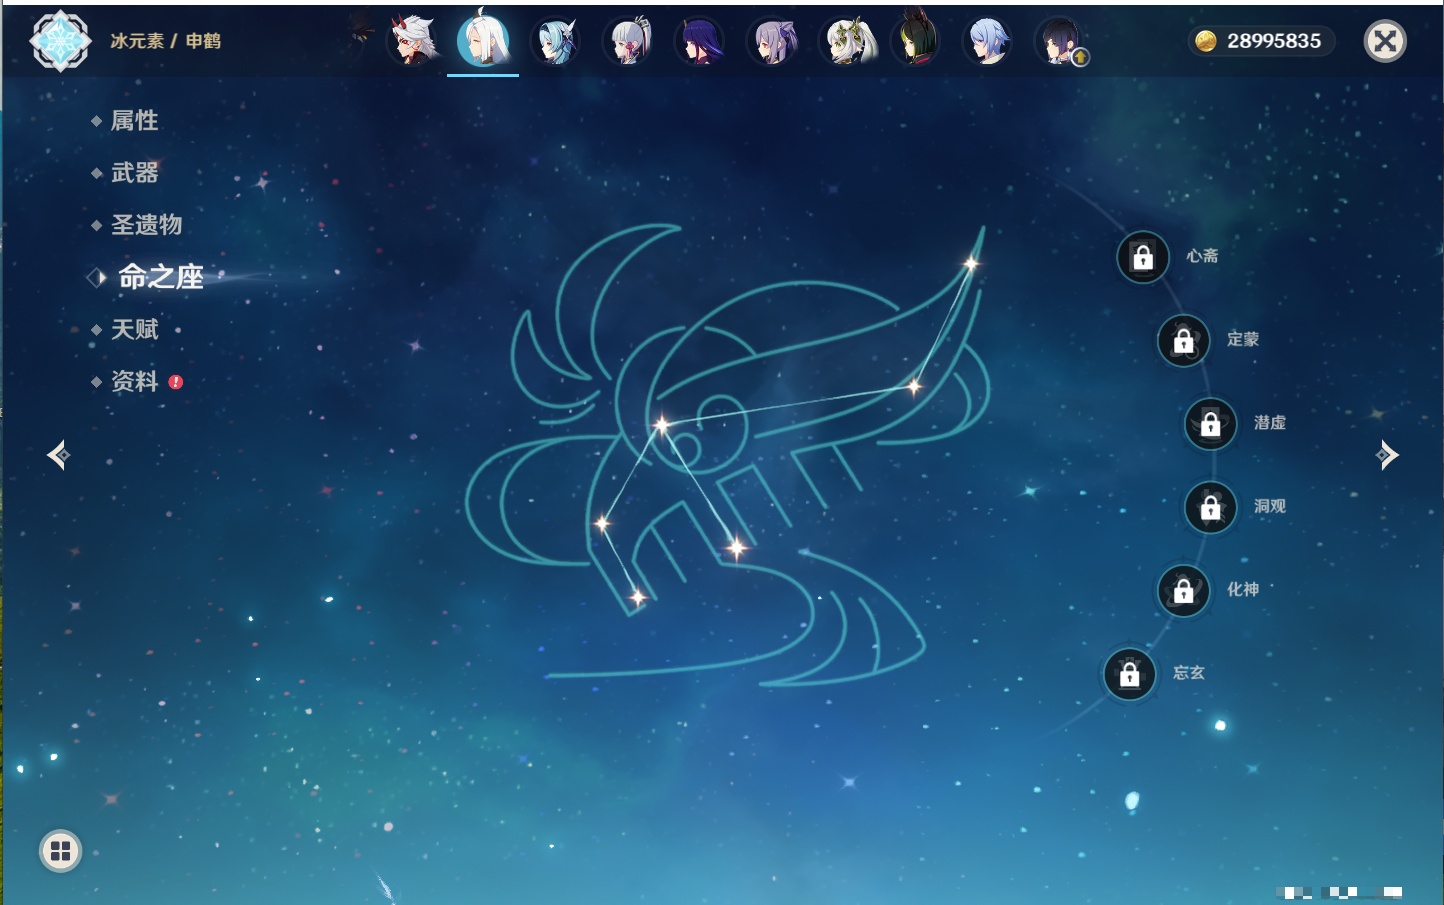Close the character screen with X
The image size is (1444, 905).
pos(1385,41)
